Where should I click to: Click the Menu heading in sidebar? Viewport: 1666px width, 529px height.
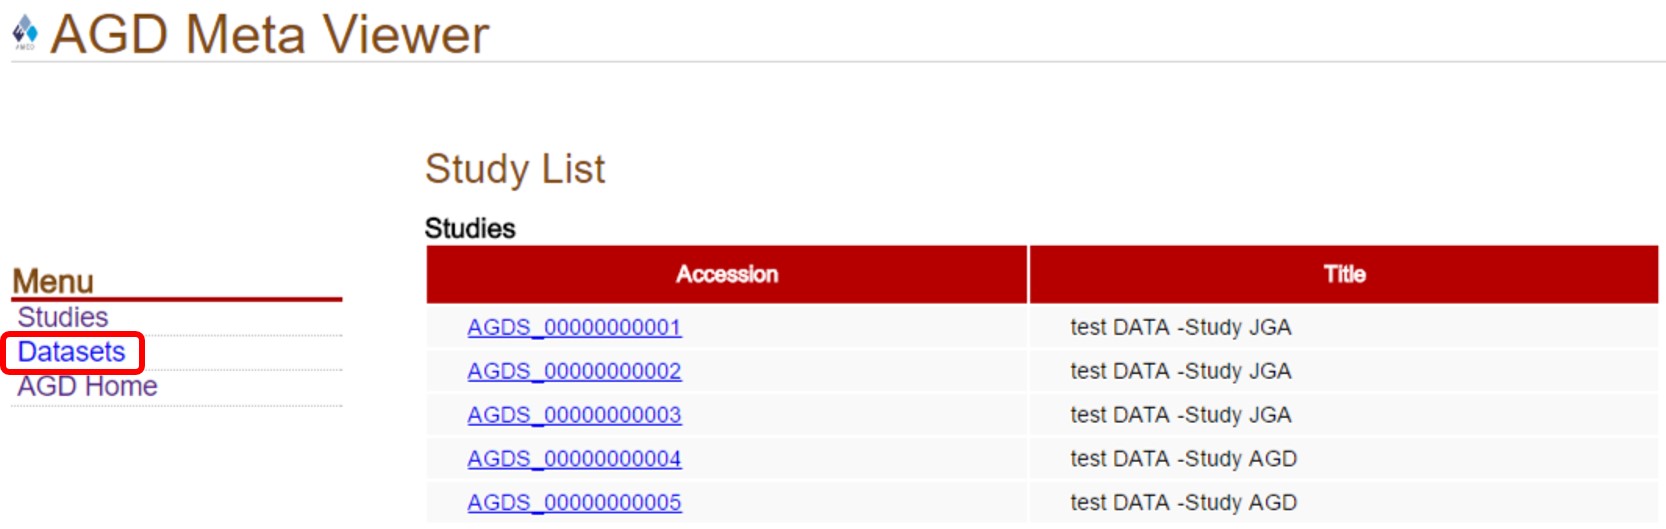(53, 281)
